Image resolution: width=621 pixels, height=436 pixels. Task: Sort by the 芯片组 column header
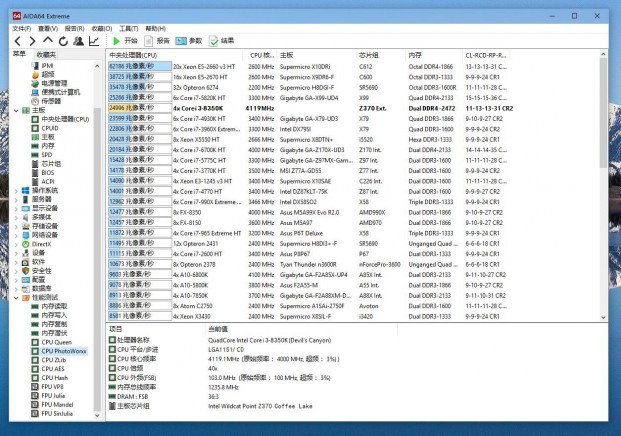tap(368, 55)
